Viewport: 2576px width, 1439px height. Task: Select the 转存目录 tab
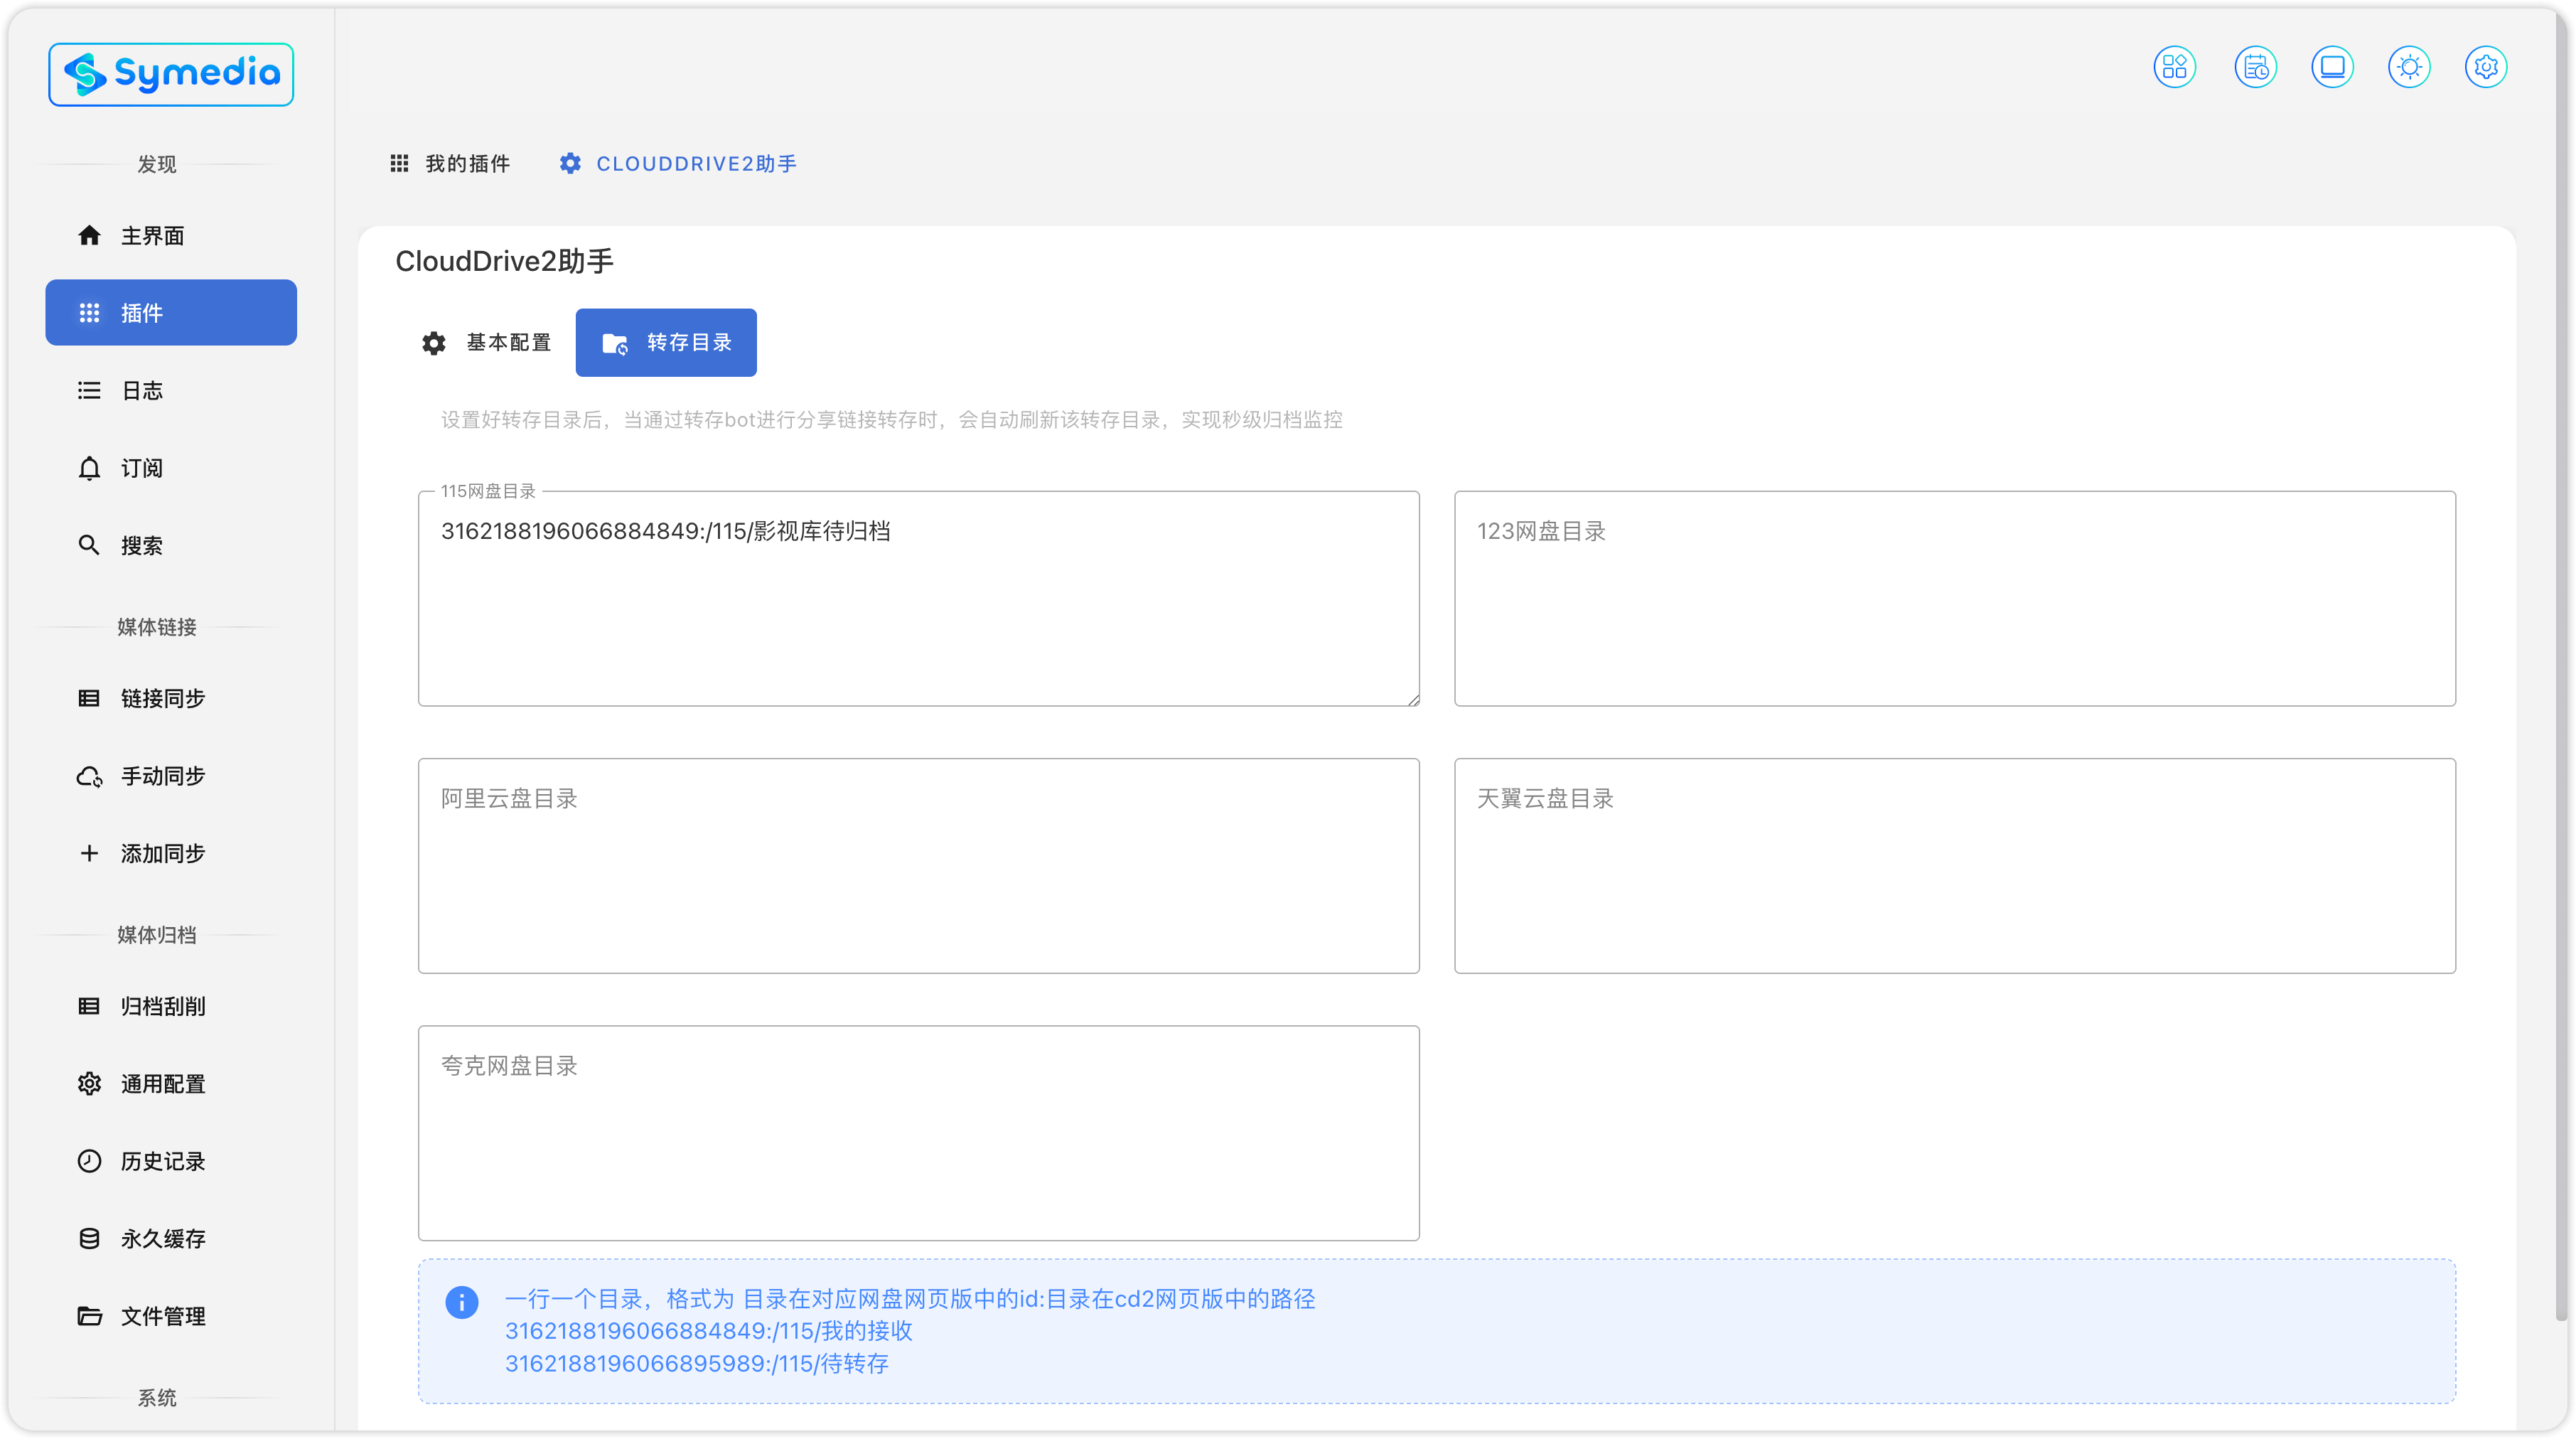[x=666, y=343]
